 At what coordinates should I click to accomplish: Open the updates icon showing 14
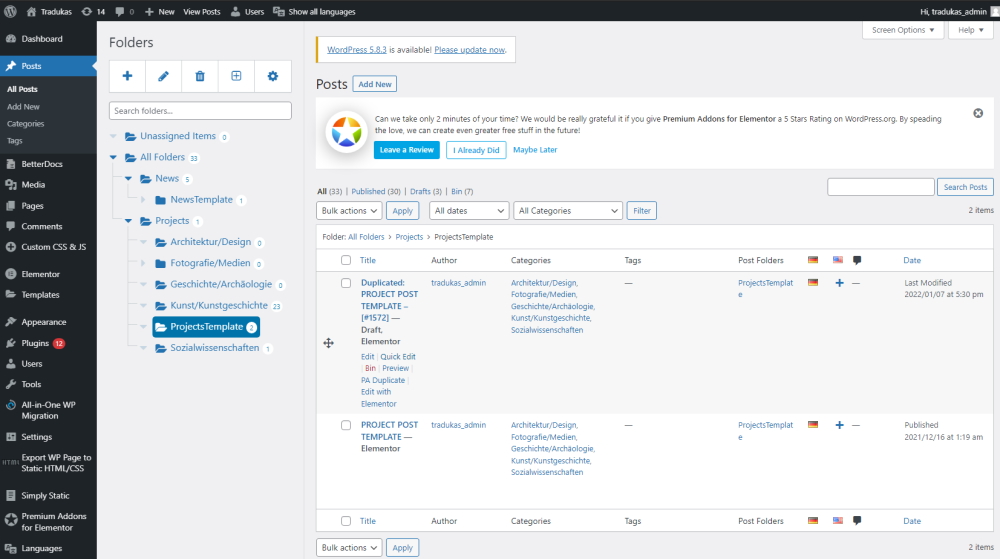92,11
